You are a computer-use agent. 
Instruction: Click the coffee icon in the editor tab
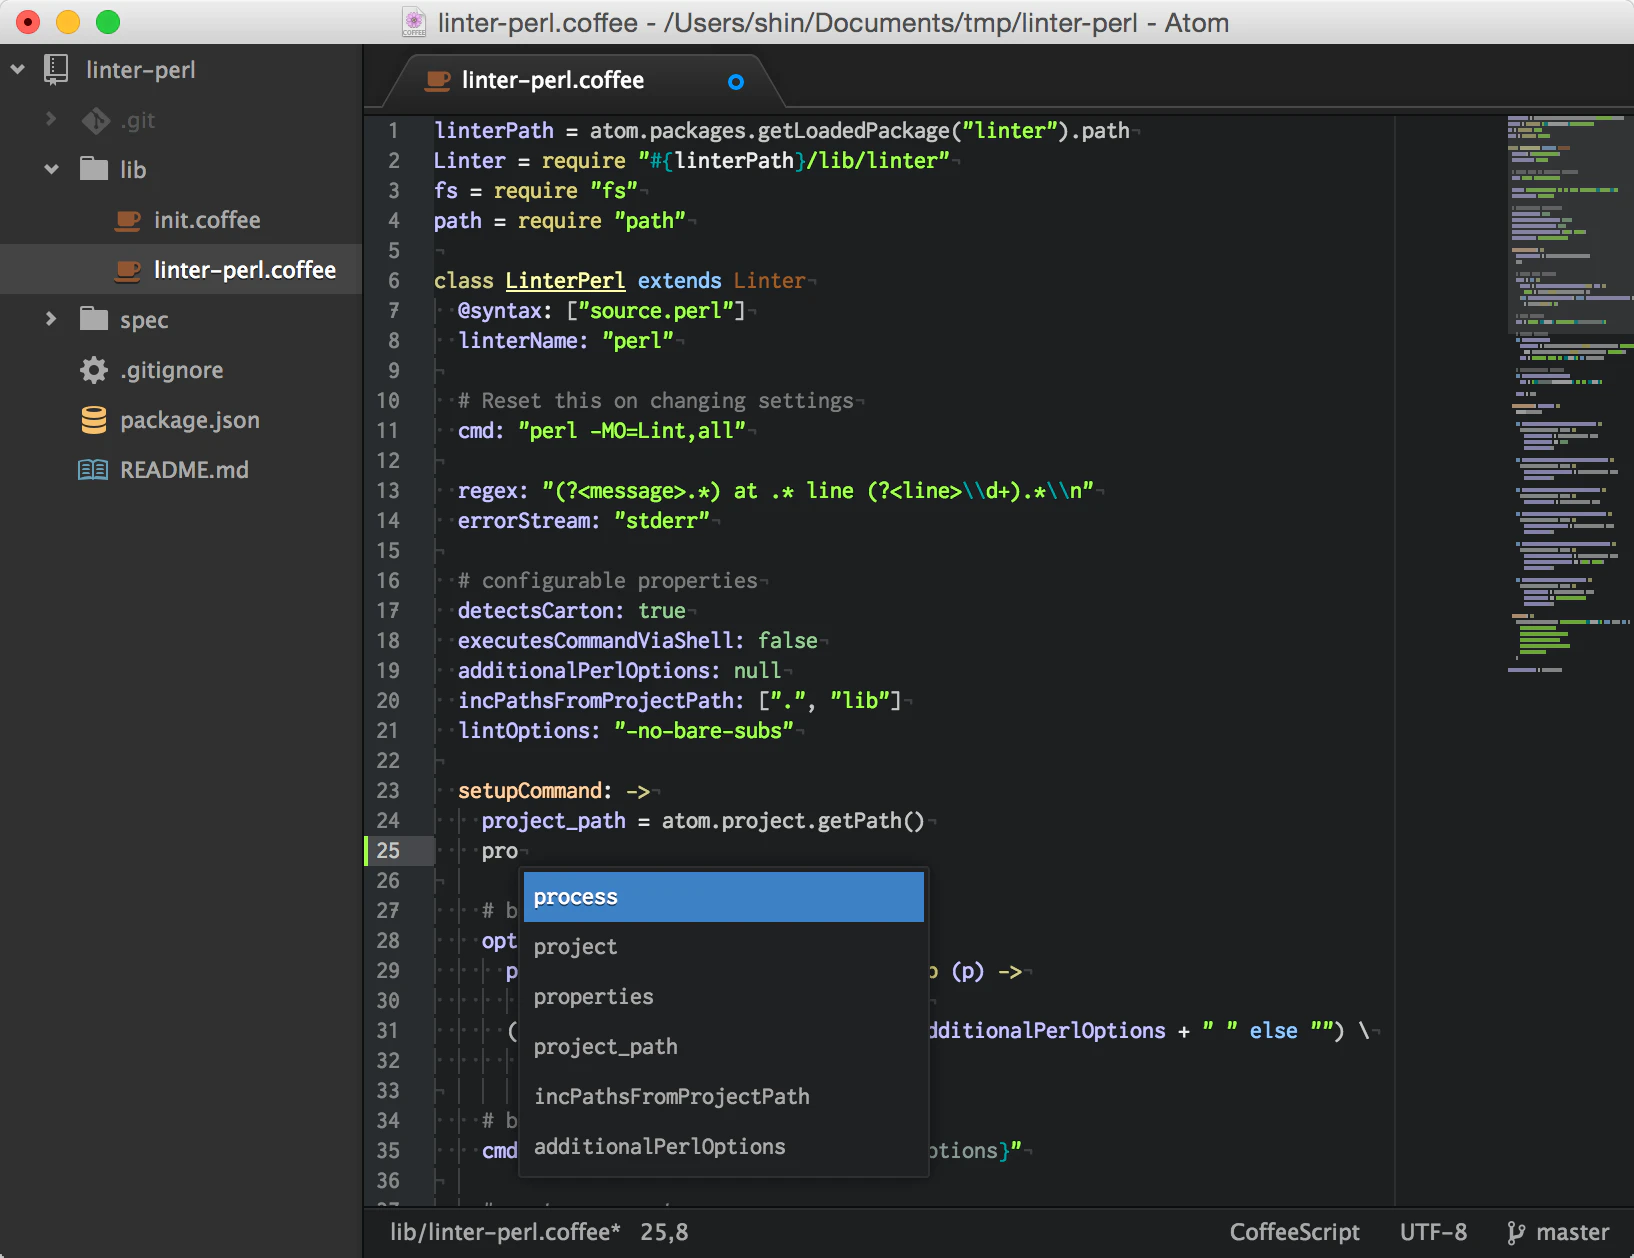point(437,81)
